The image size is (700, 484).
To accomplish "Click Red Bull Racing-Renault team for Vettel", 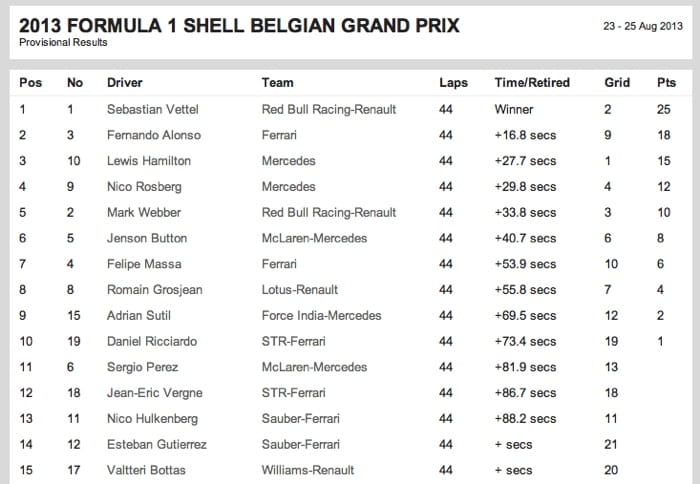I will pos(329,109).
